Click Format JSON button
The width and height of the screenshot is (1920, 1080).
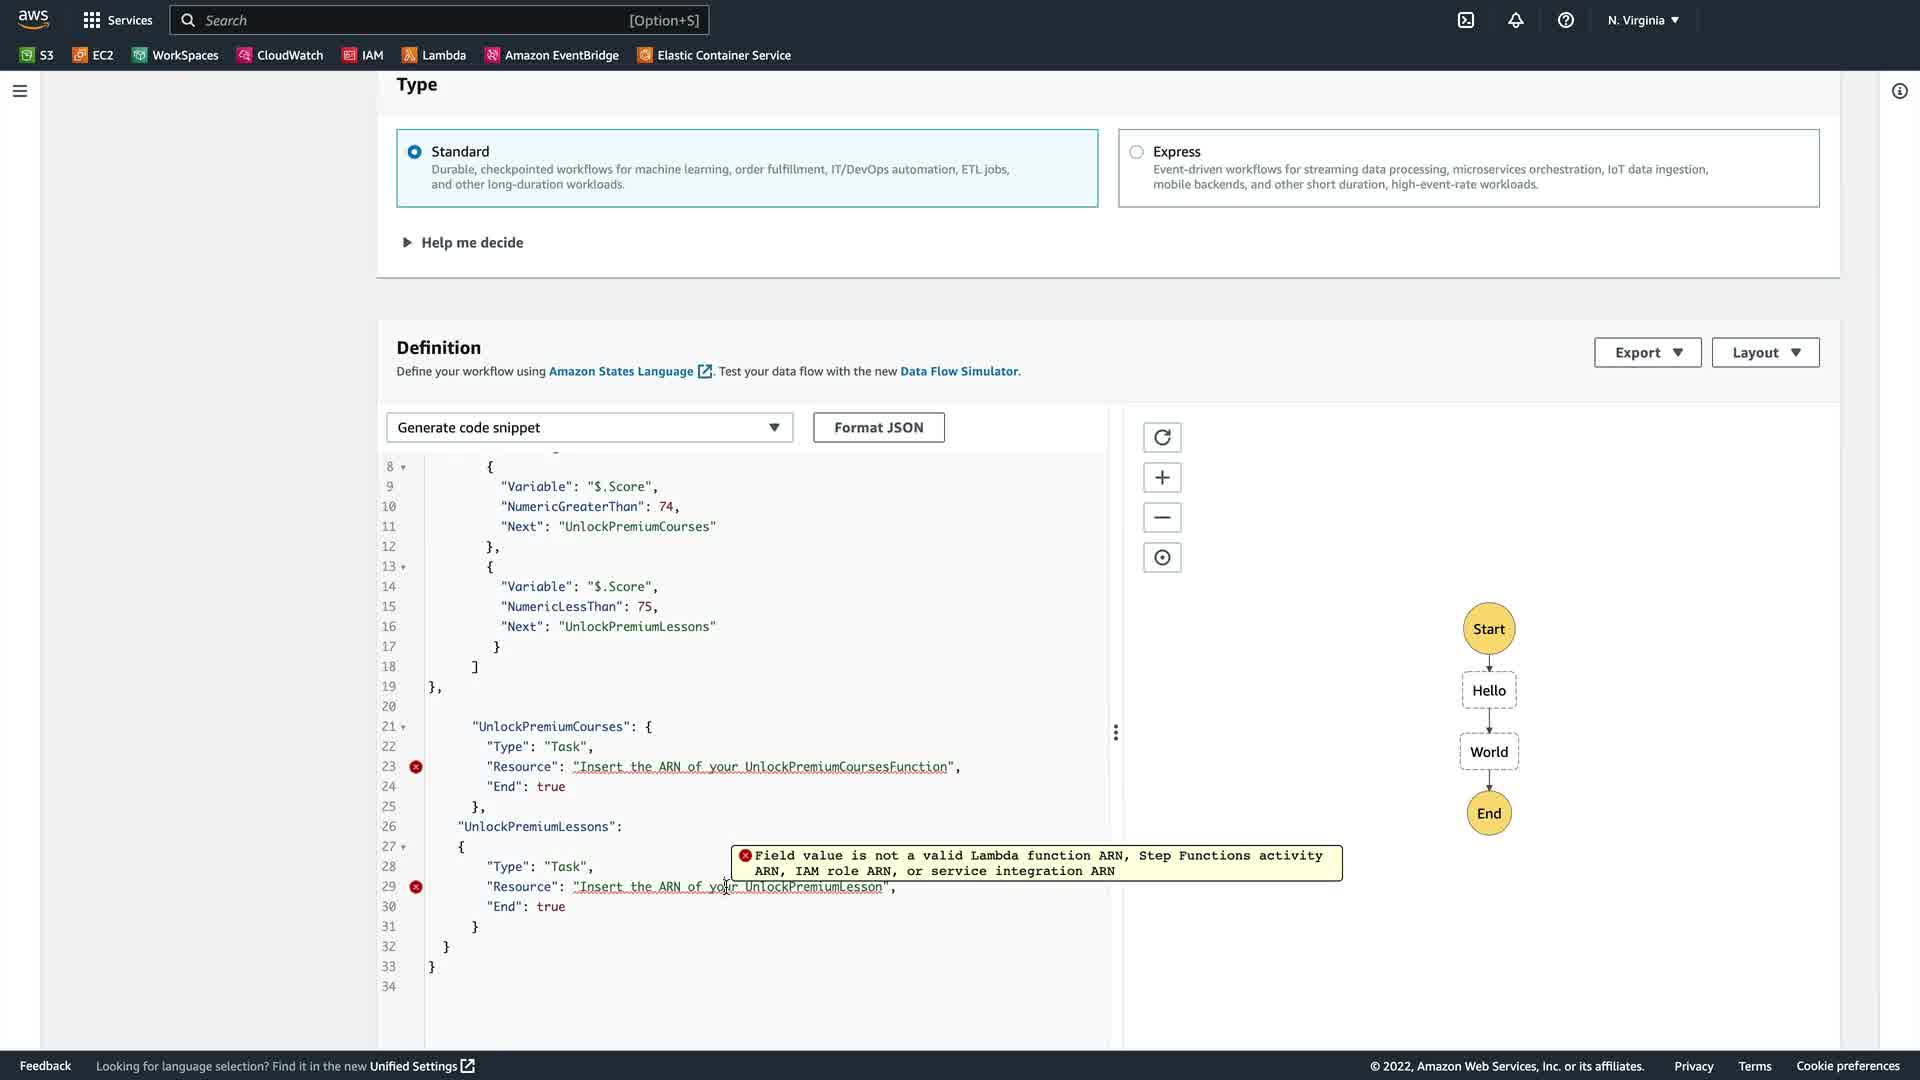point(878,427)
